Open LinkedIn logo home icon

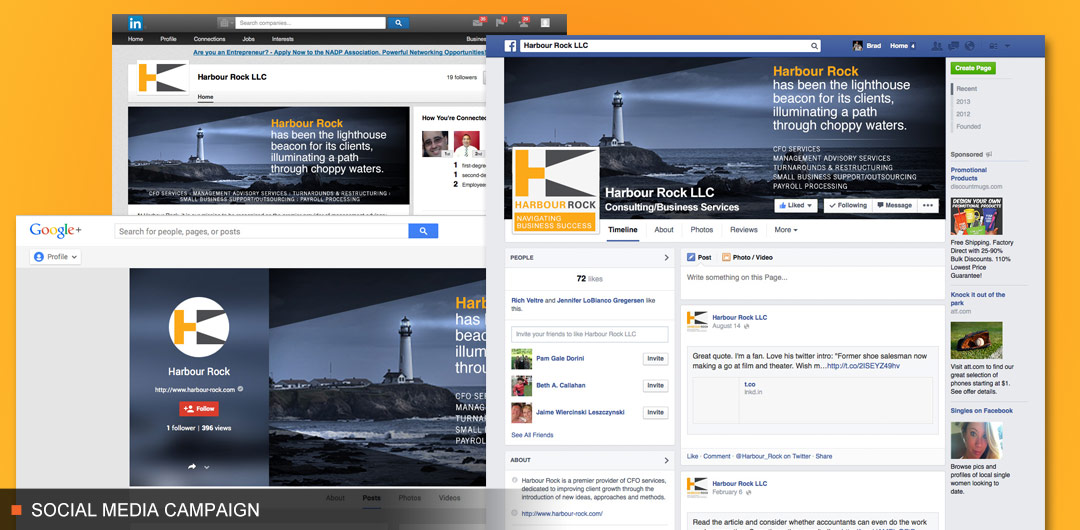[136, 23]
